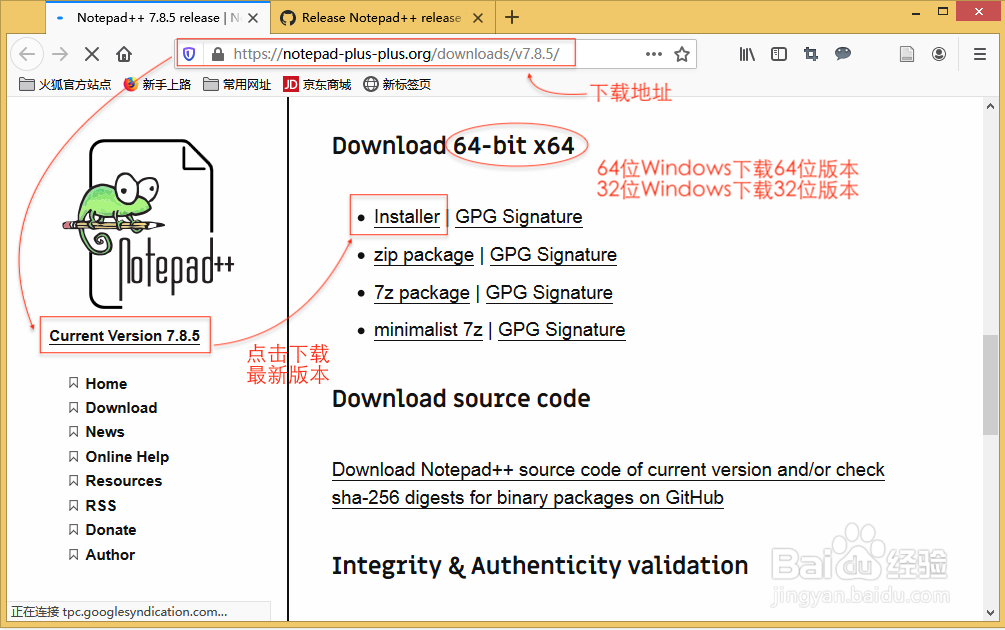Open the 新标签页 bookmark
Screen dimensions: 1005x630
pos(397,85)
